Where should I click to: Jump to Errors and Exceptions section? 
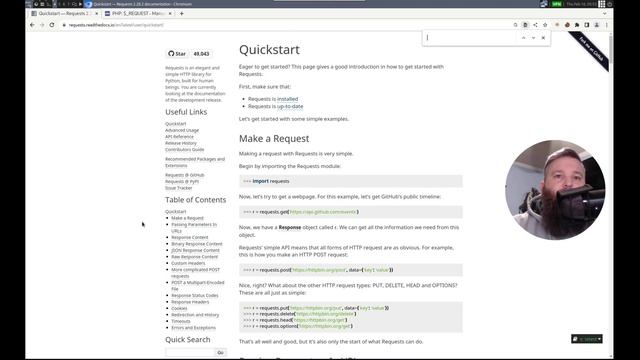click(193, 328)
